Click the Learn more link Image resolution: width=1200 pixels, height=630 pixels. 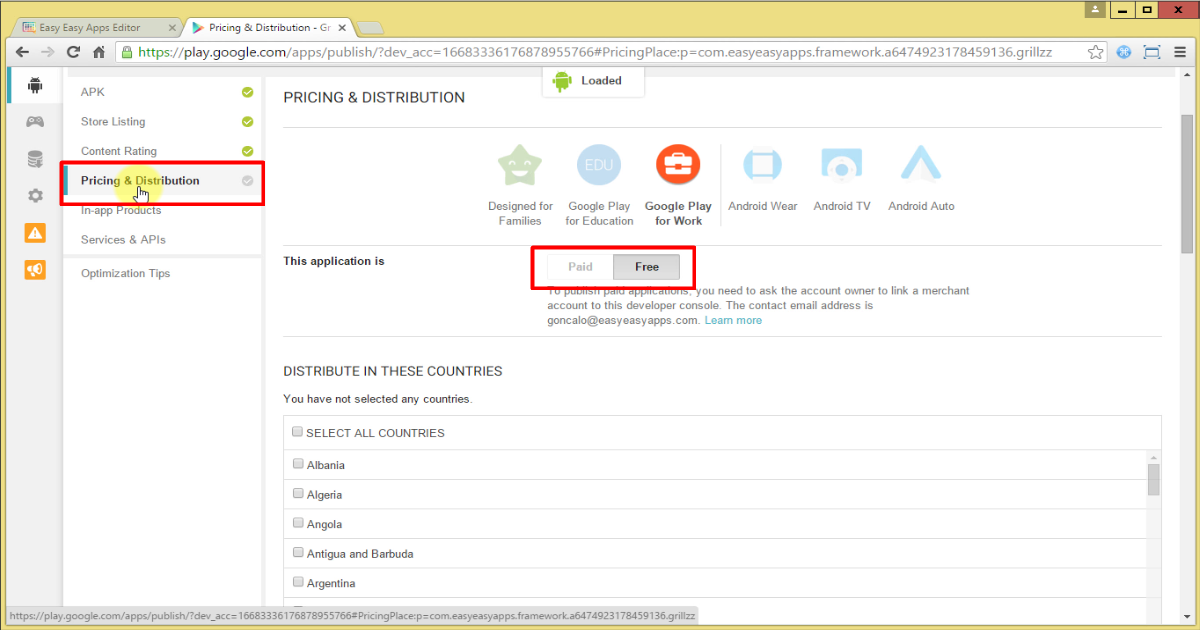[733, 319]
